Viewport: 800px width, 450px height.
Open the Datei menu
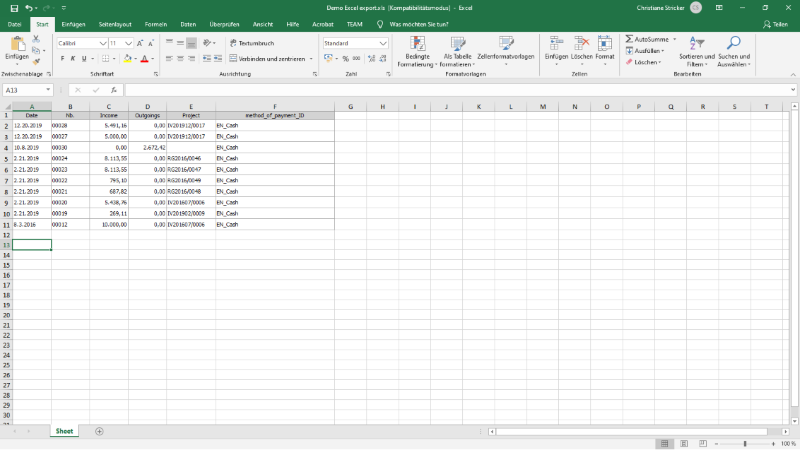click(14, 24)
